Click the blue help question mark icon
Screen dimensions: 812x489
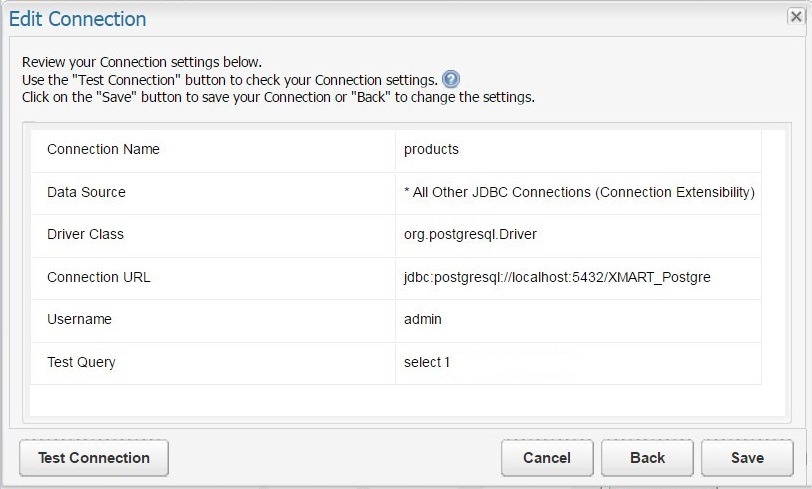point(451,79)
